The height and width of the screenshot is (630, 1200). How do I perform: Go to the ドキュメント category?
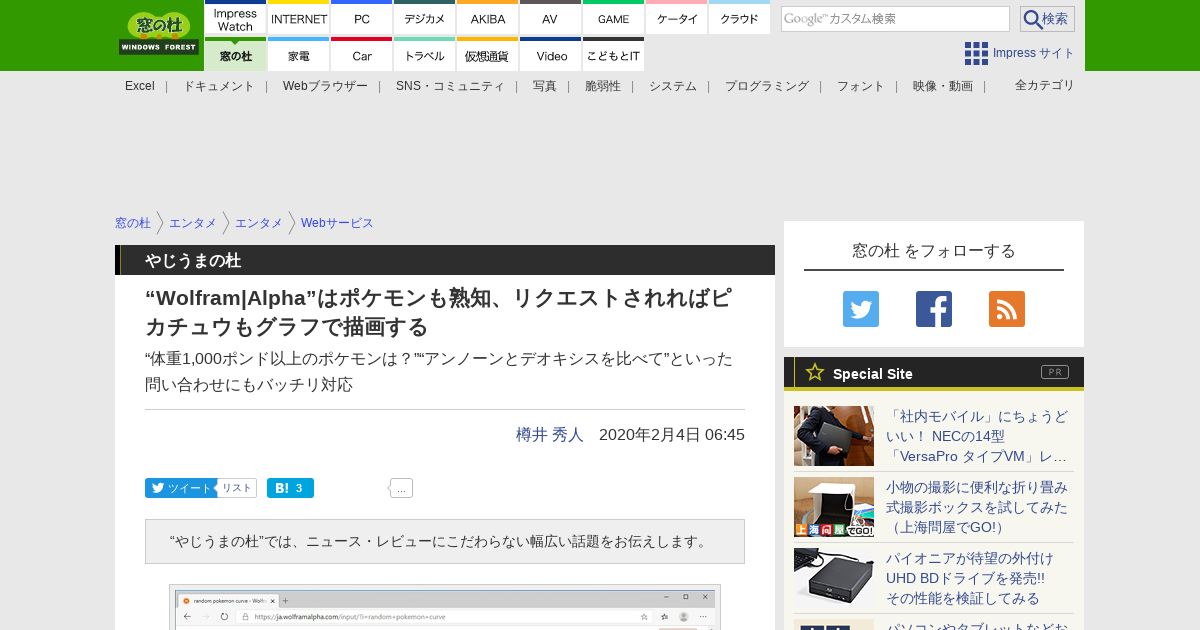[218, 86]
